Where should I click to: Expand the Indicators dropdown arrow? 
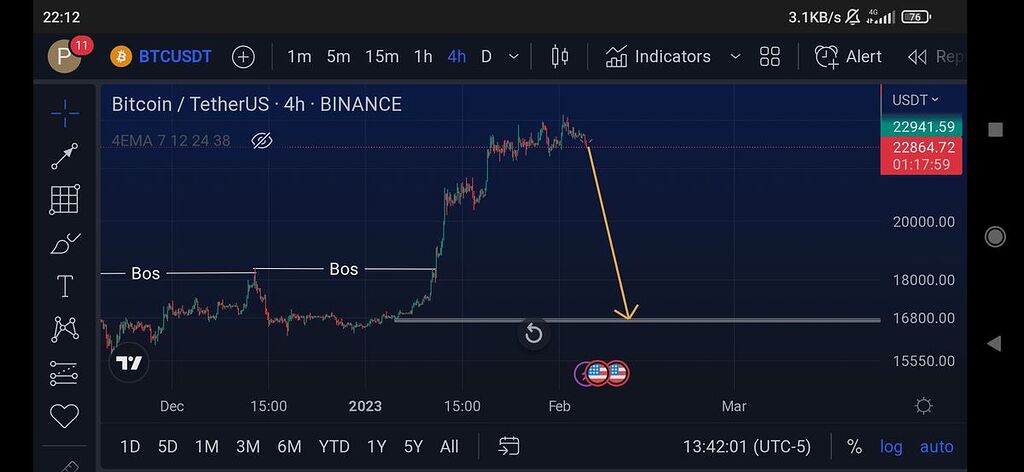click(735, 56)
